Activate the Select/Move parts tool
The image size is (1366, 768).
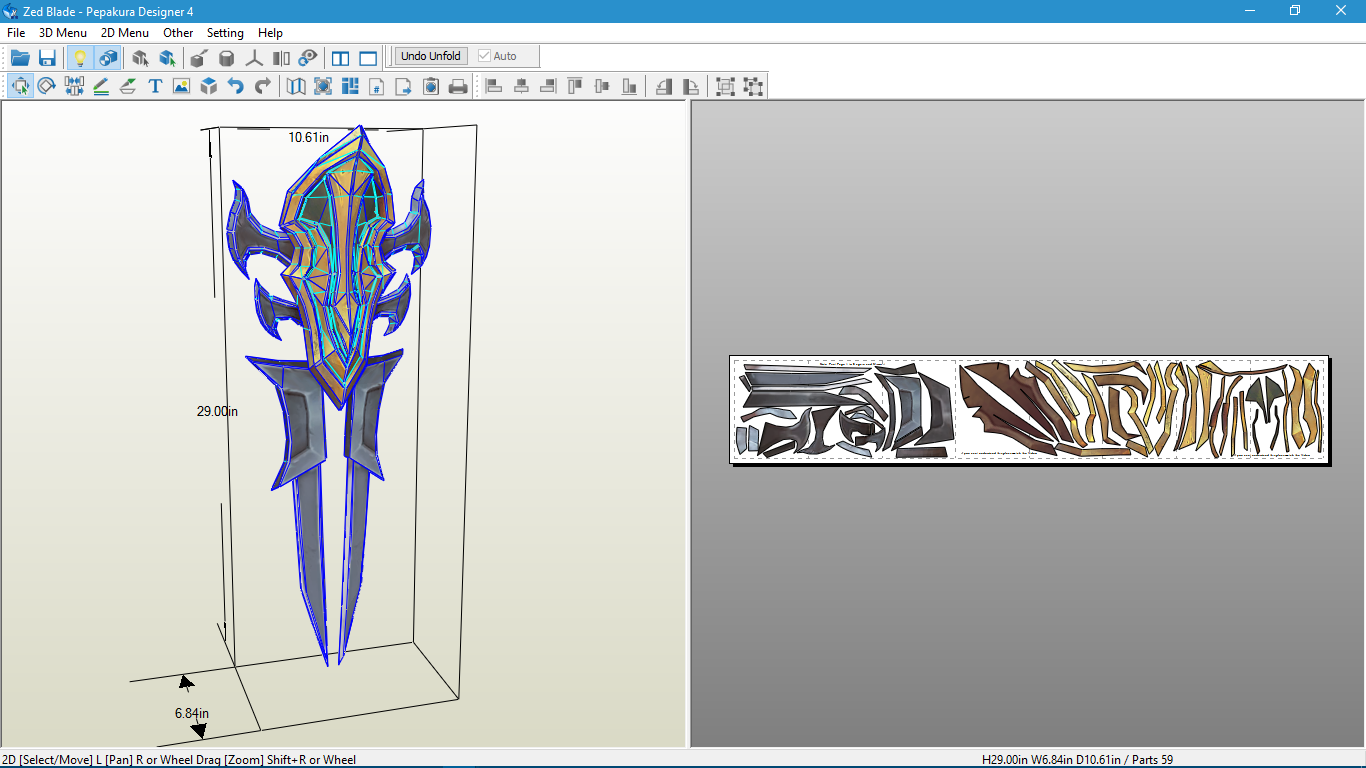20,86
